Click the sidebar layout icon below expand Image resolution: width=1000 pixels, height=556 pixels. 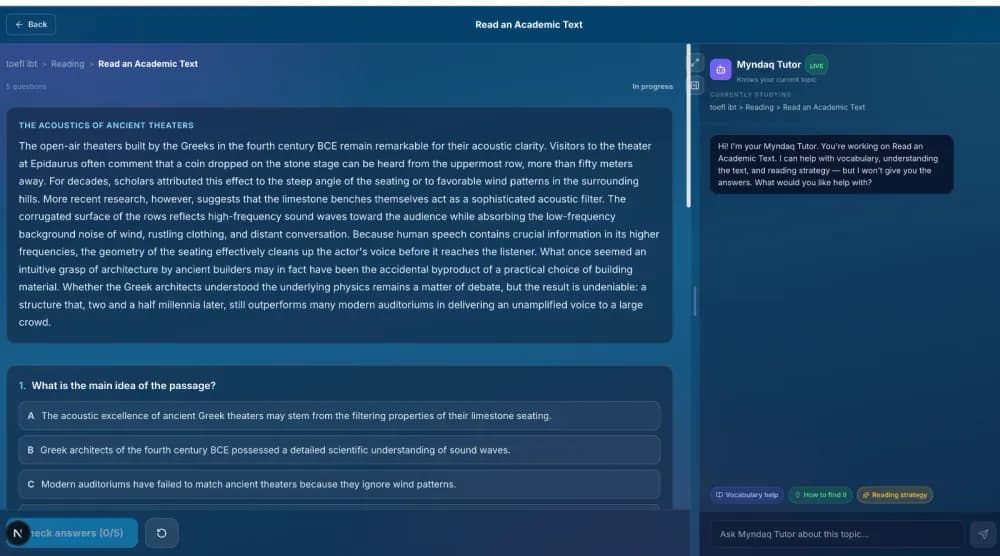pyautogui.click(x=695, y=85)
